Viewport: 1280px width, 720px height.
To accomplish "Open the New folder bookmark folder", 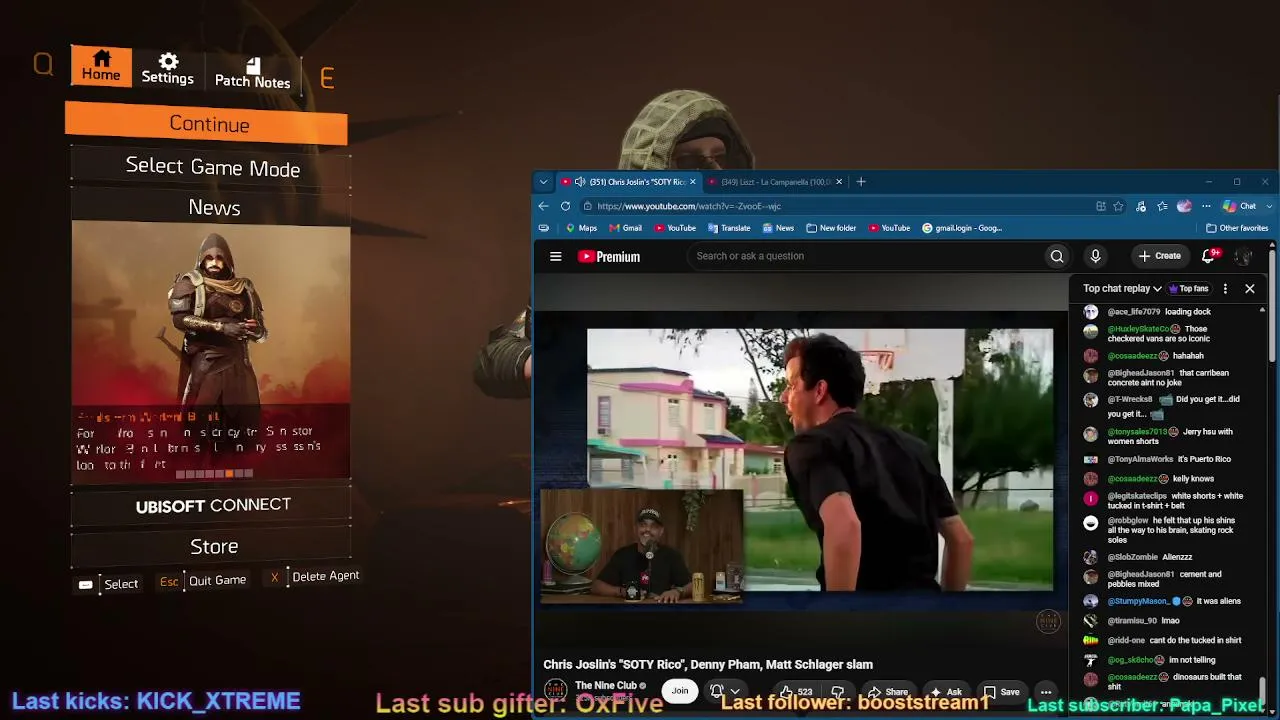I will click(831, 228).
